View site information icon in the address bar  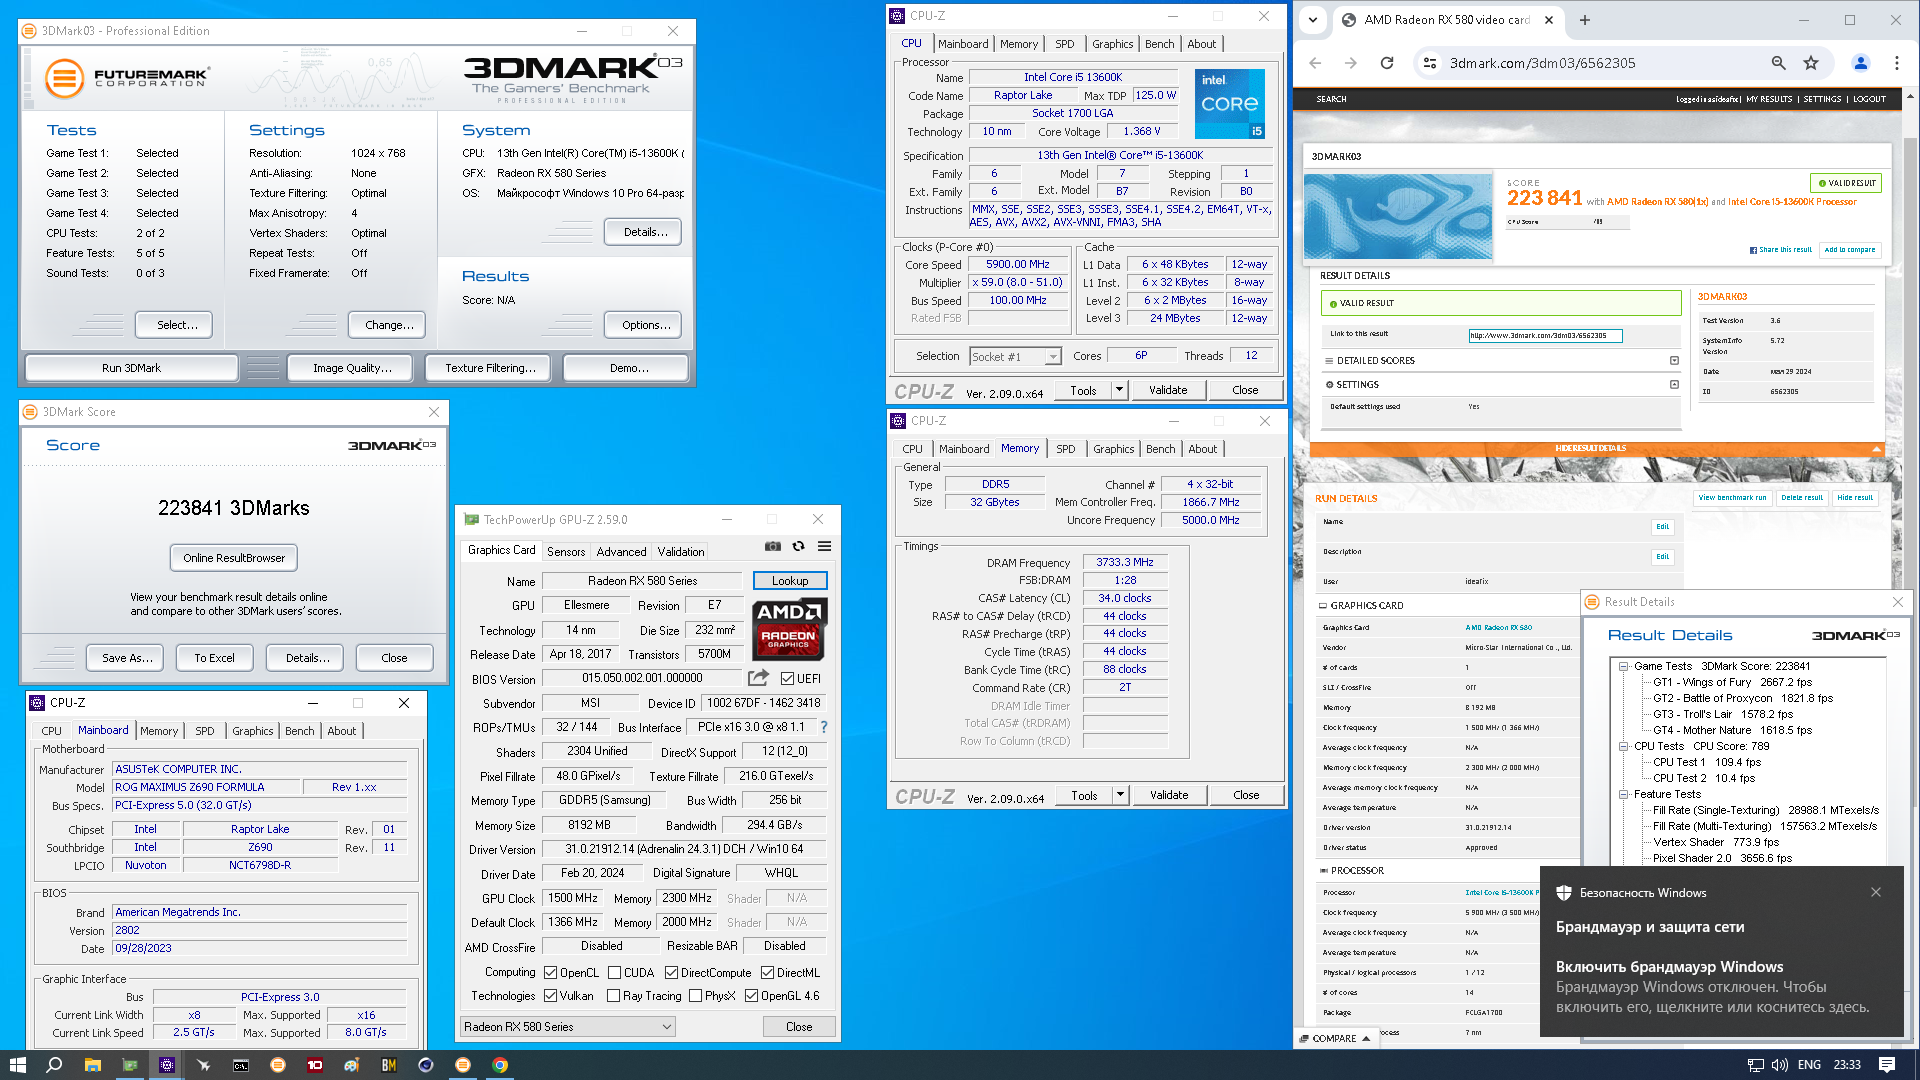click(x=1430, y=63)
